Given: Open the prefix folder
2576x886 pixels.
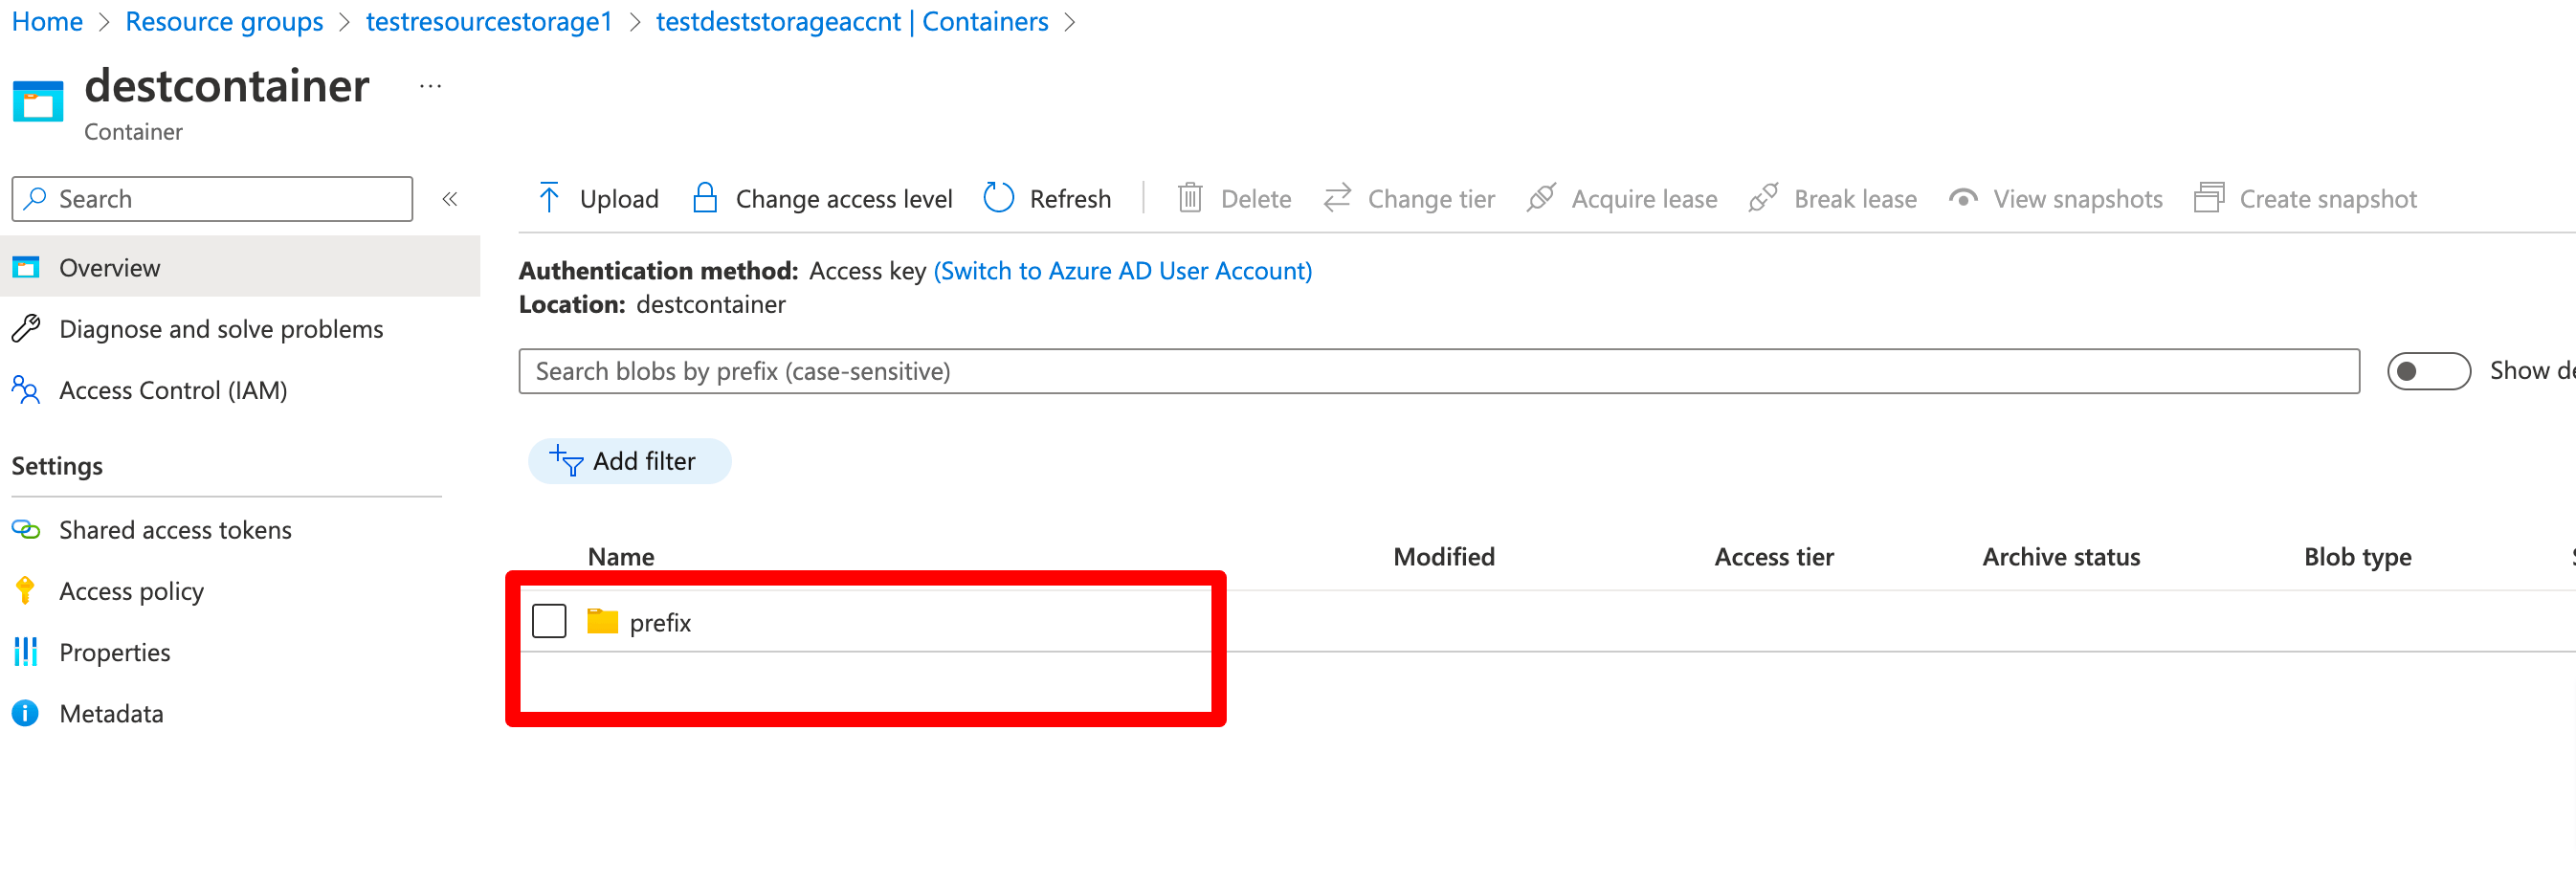Looking at the screenshot, I should tap(660, 623).
